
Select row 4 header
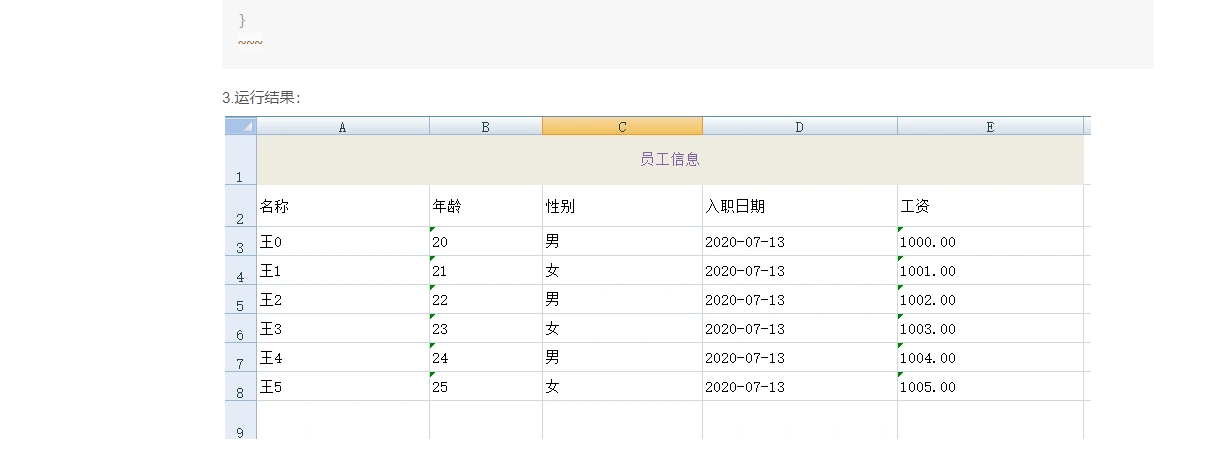(x=241, y=271)
